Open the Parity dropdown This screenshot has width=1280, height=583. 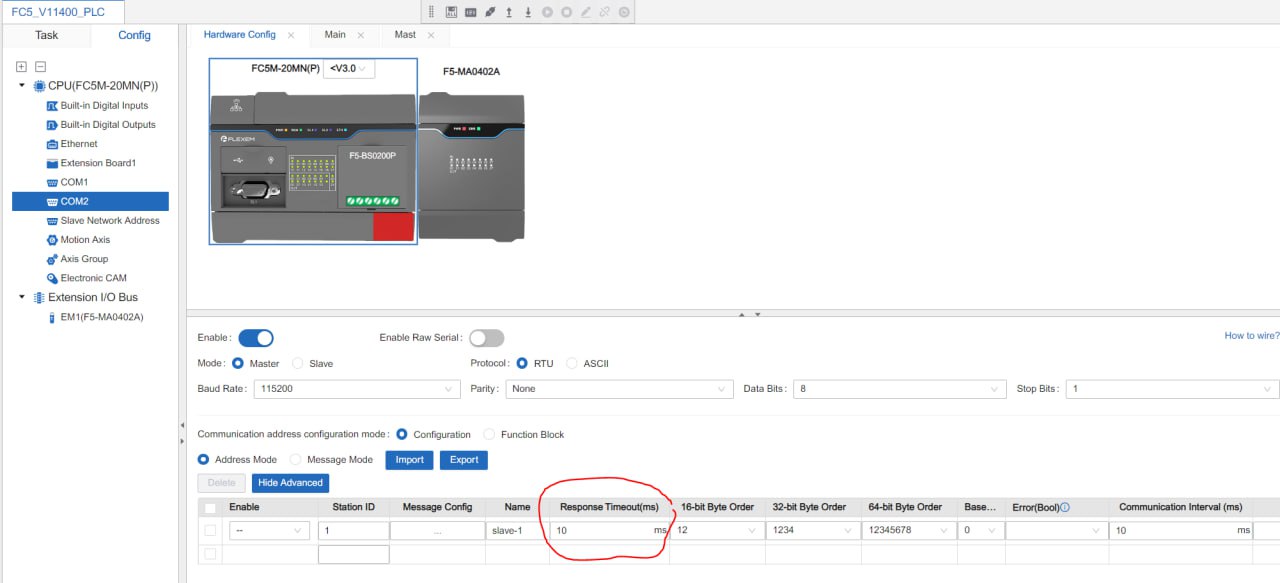tap(620, 389)
